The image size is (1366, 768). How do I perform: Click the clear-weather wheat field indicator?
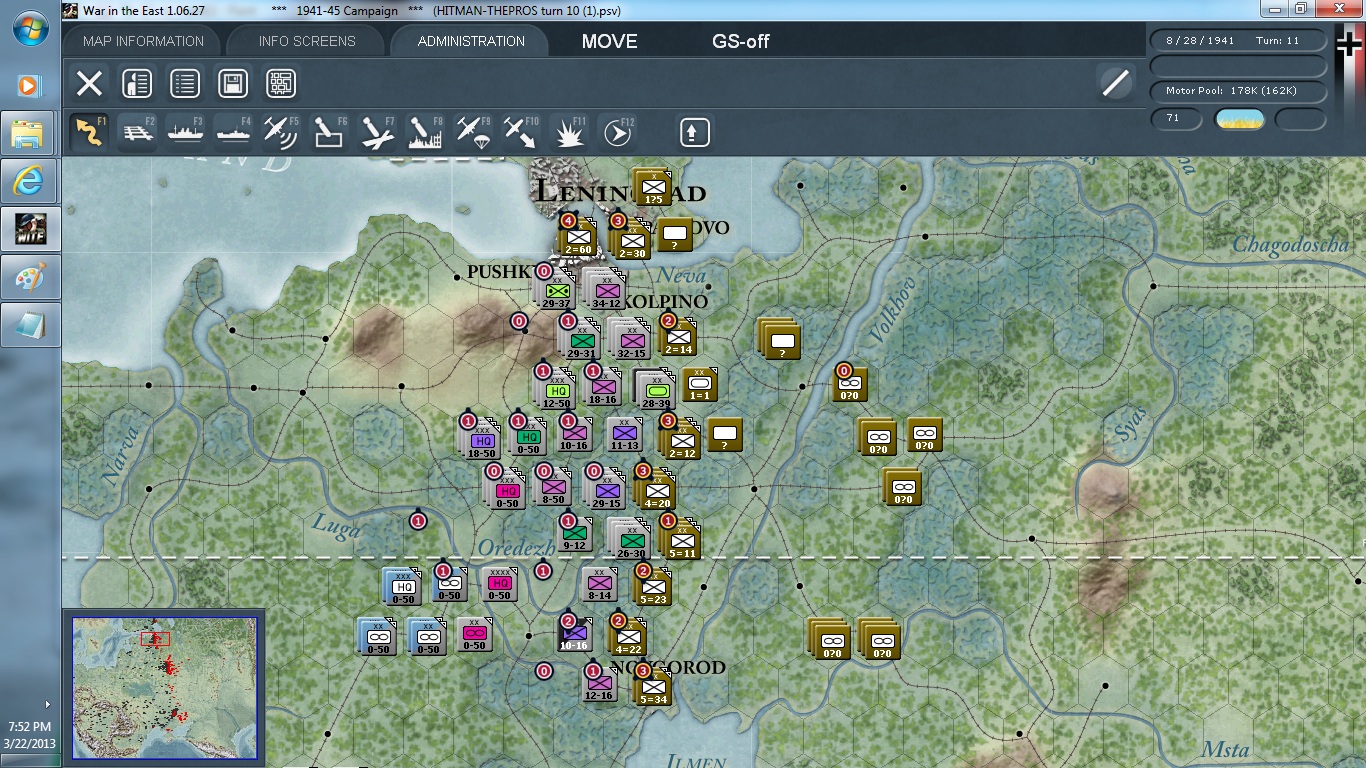pos(1239,119)
